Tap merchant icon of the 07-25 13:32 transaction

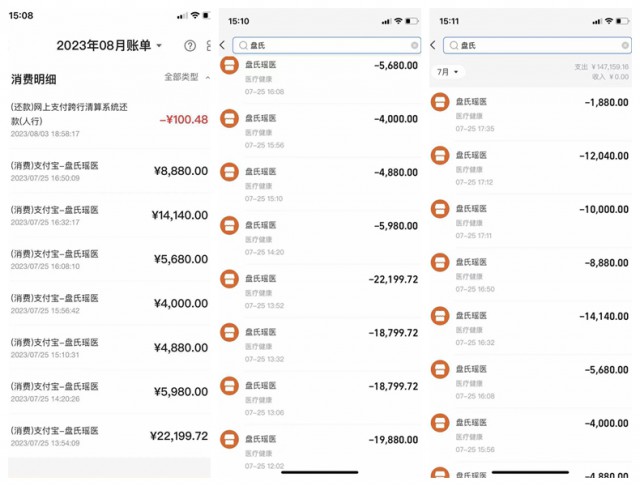tap(229, 332)
